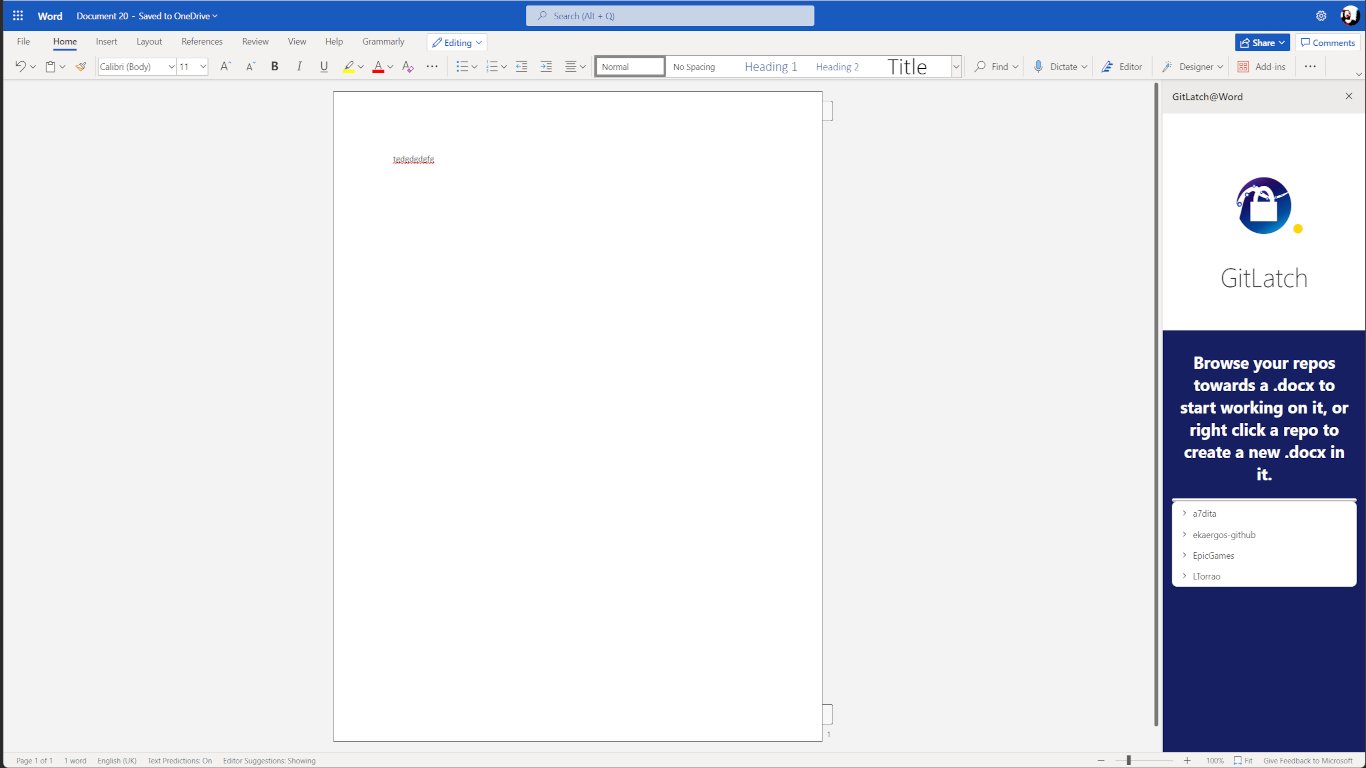Open the File menu
This screenshot has width=1366, height=768.
coord(23,42)
